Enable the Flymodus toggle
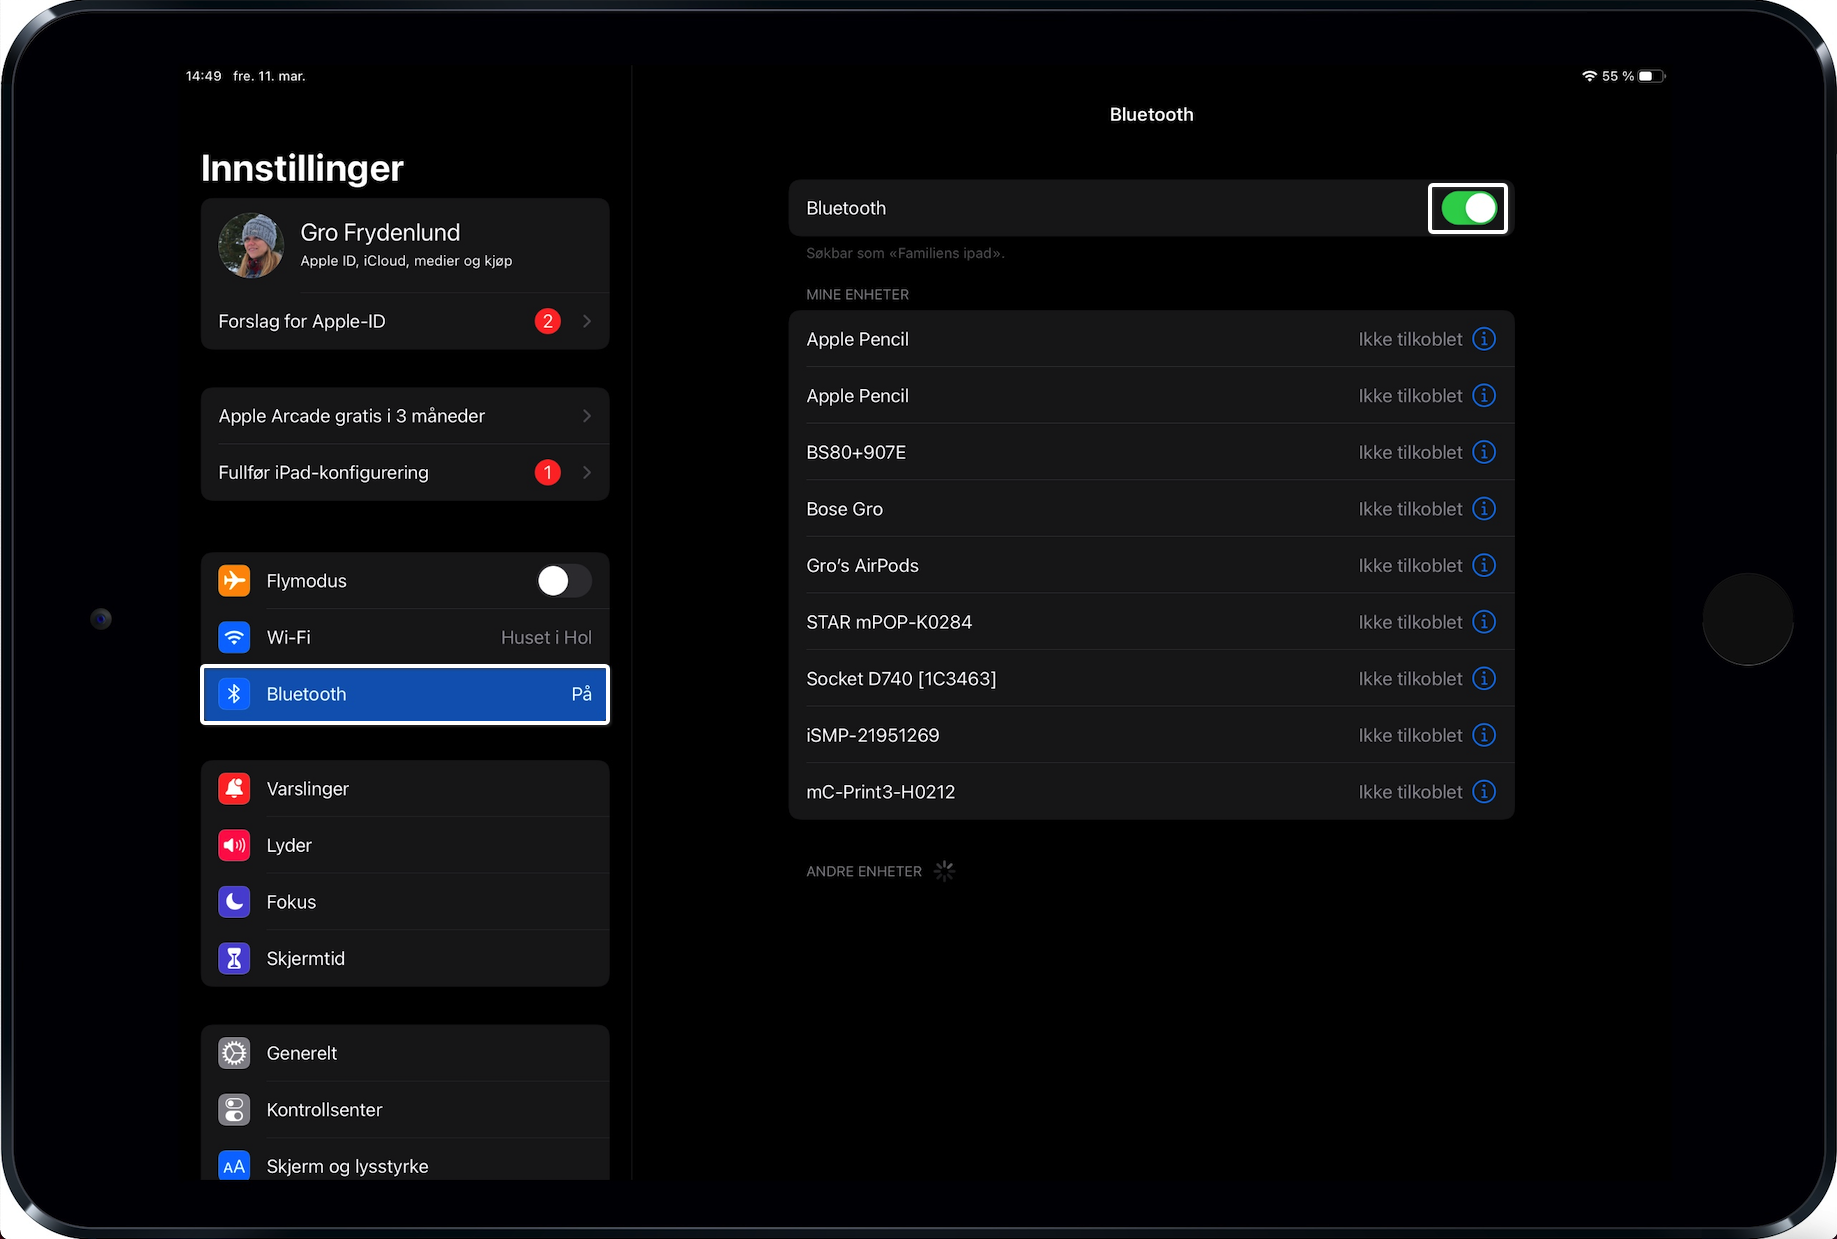The height and width of the screenshot is (1239, 1837). [x=564, y=581]
